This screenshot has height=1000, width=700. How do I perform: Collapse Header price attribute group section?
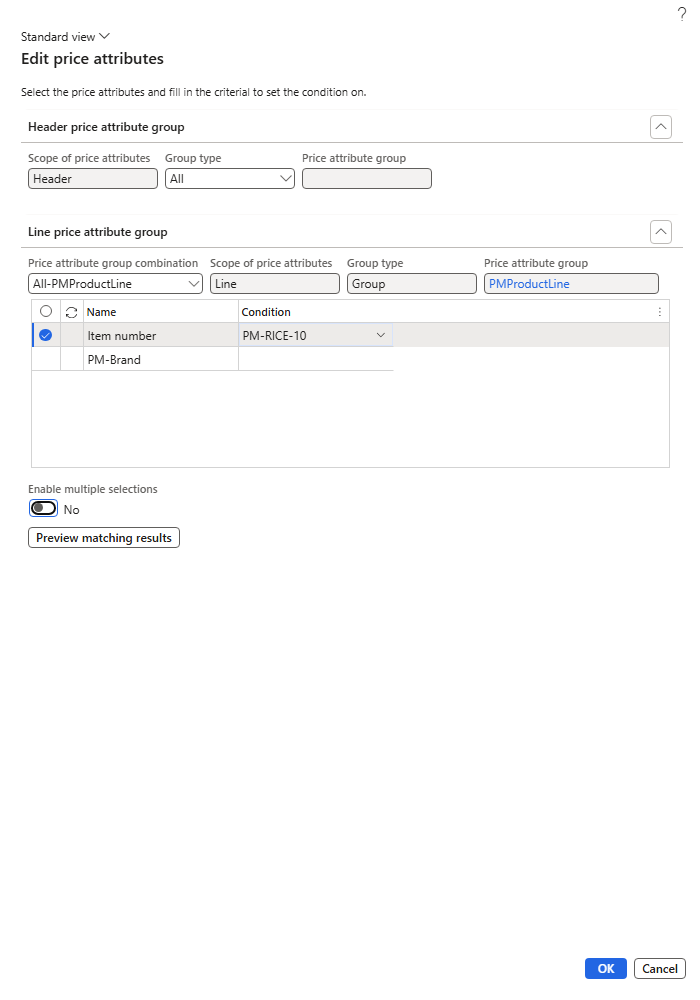coord(660,127)
